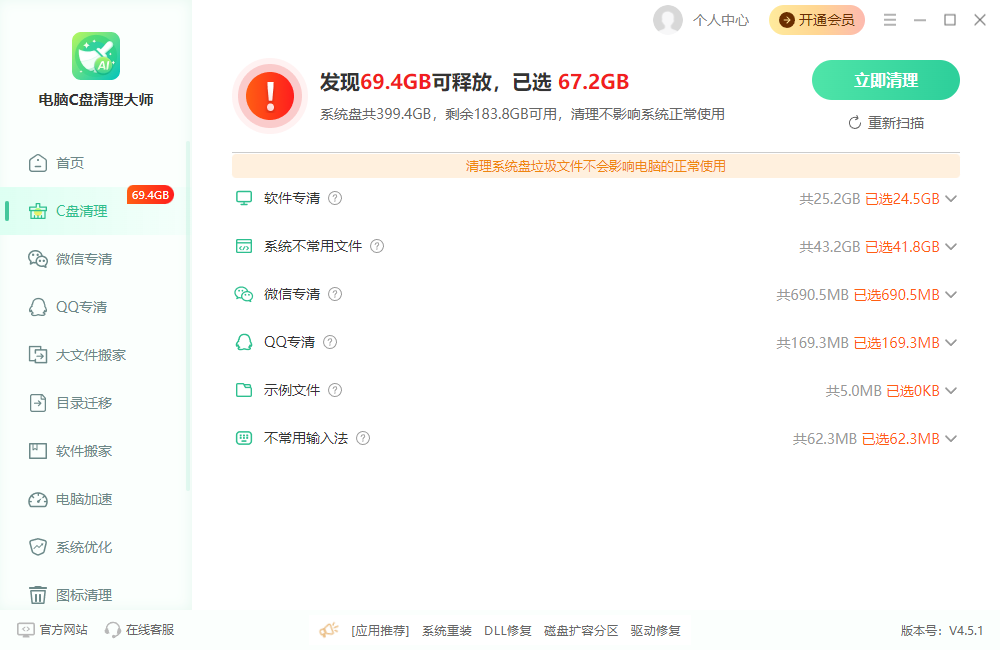Click the sidebar vertical scrollbar
Viewport: 1000px width, 650px height.
click(188, 316)
